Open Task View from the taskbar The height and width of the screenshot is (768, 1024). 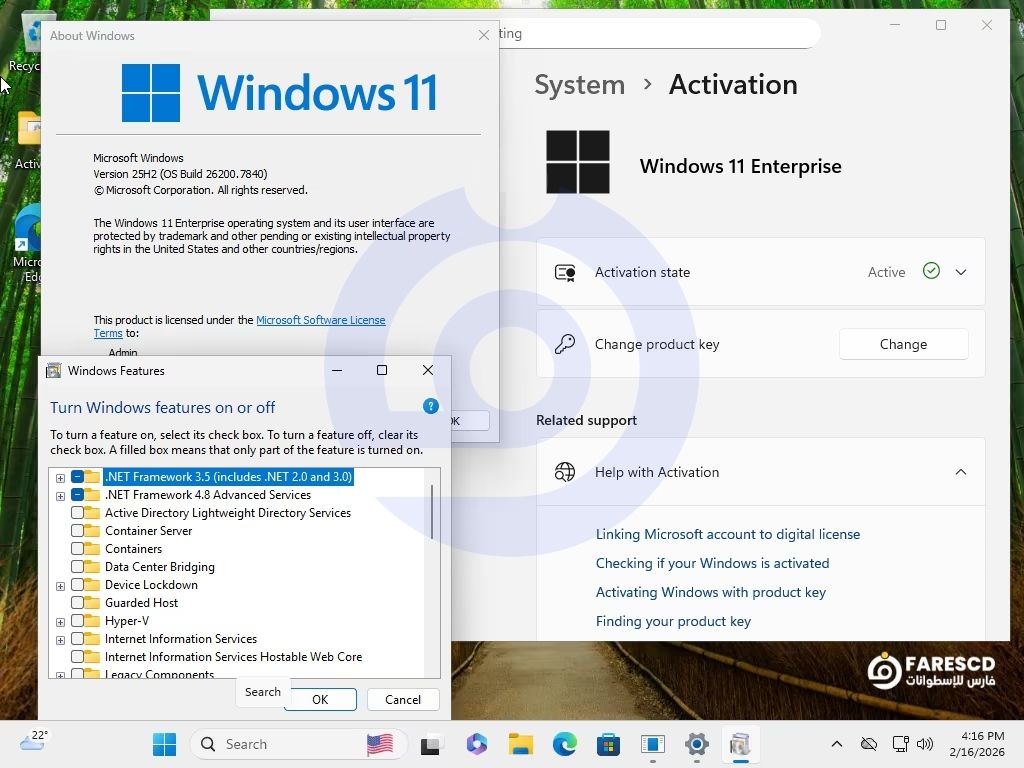430,744
